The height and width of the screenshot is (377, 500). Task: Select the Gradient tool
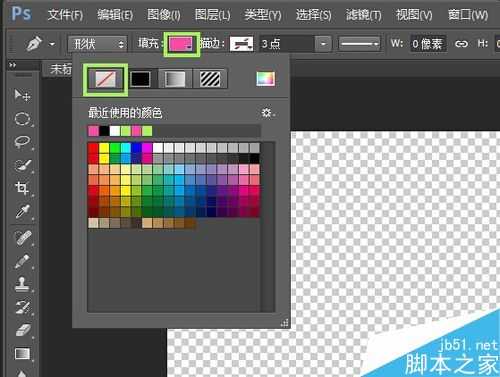[22, 354]
